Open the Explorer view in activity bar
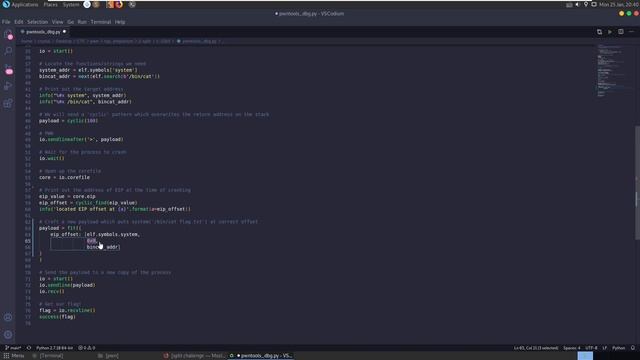640x360 pixels. pyautogui.click(x=8, y=35)
